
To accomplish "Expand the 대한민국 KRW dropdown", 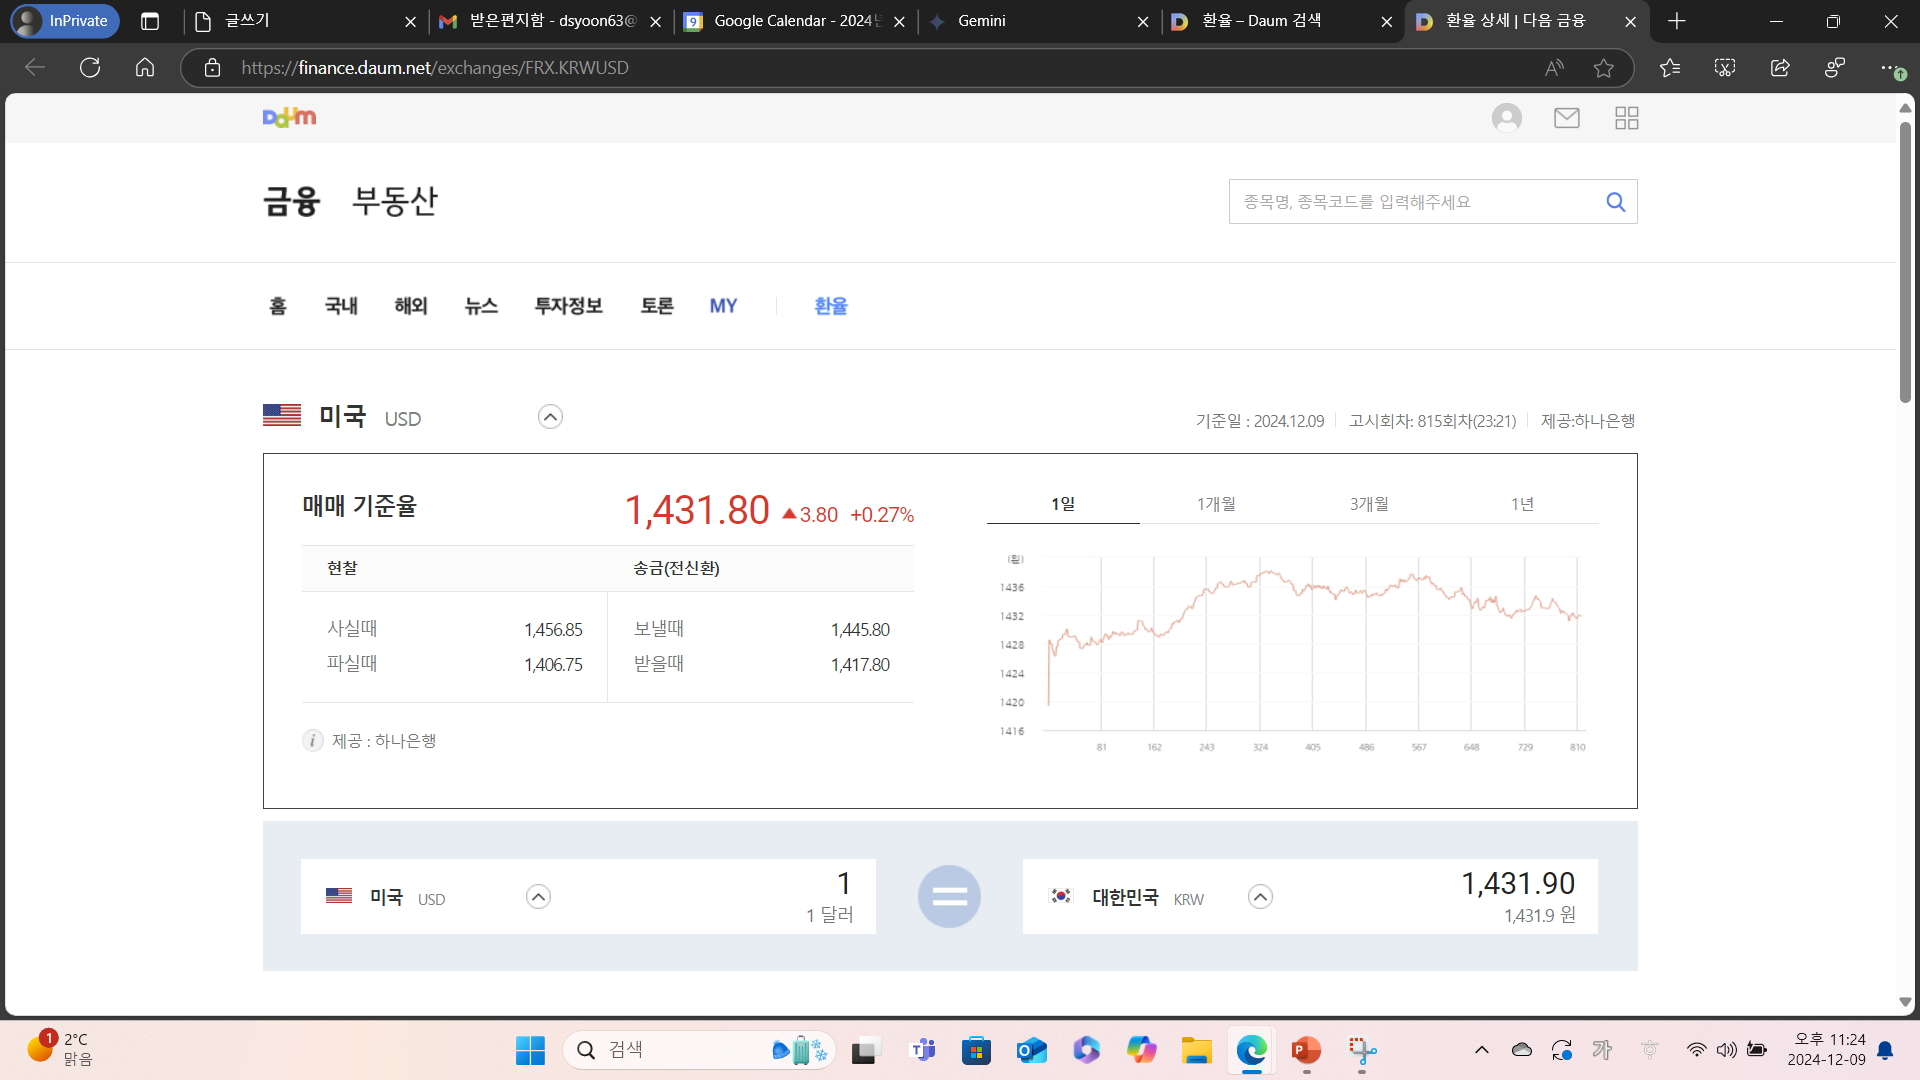I will [1260, 897].
